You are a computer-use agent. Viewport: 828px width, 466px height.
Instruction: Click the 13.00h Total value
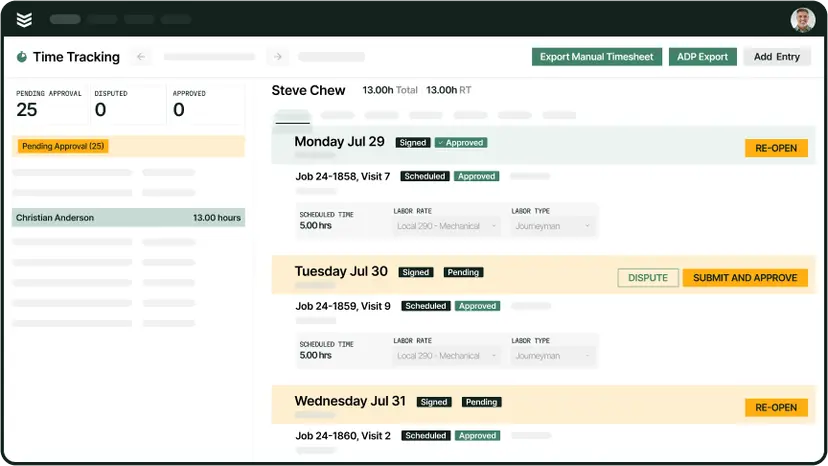pyautogui.click(x=390, y=90)
